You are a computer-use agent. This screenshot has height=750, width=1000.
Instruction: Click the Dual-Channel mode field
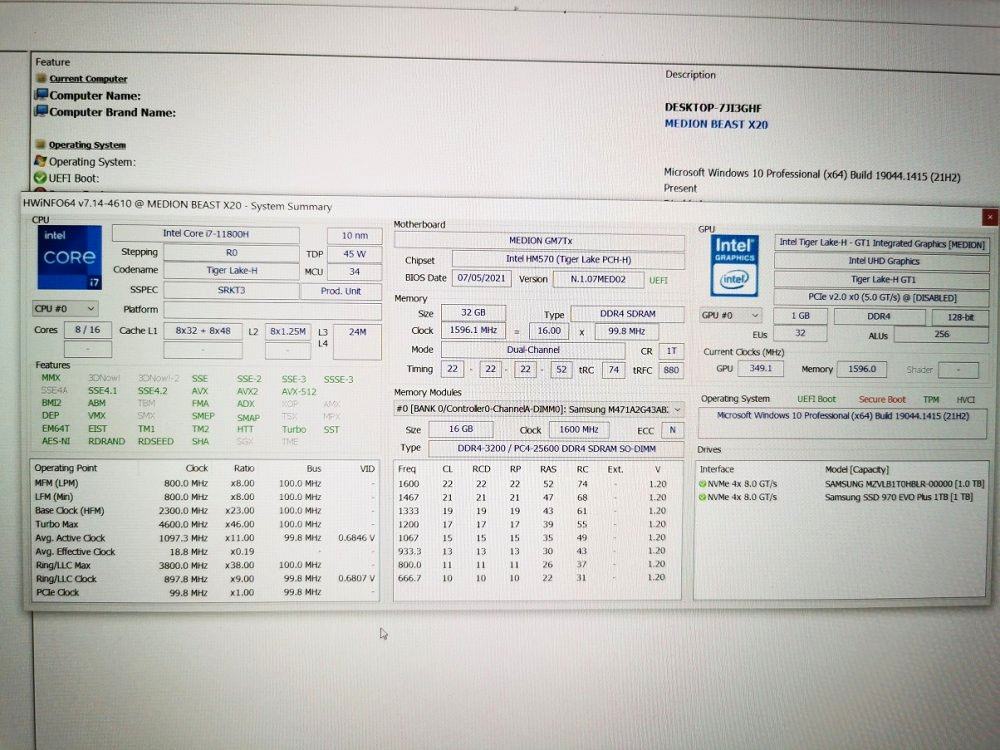pos(533,350)
